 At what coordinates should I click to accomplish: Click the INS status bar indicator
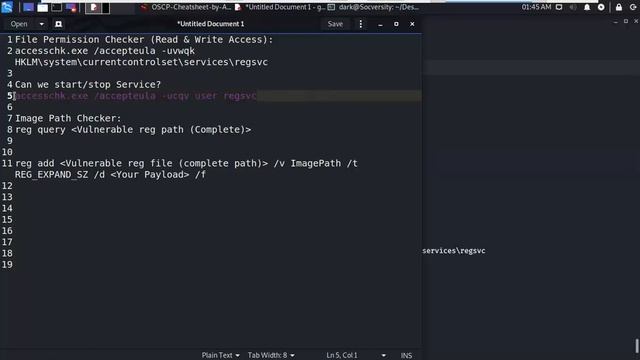pyautogui.click(x=406, y=356)
